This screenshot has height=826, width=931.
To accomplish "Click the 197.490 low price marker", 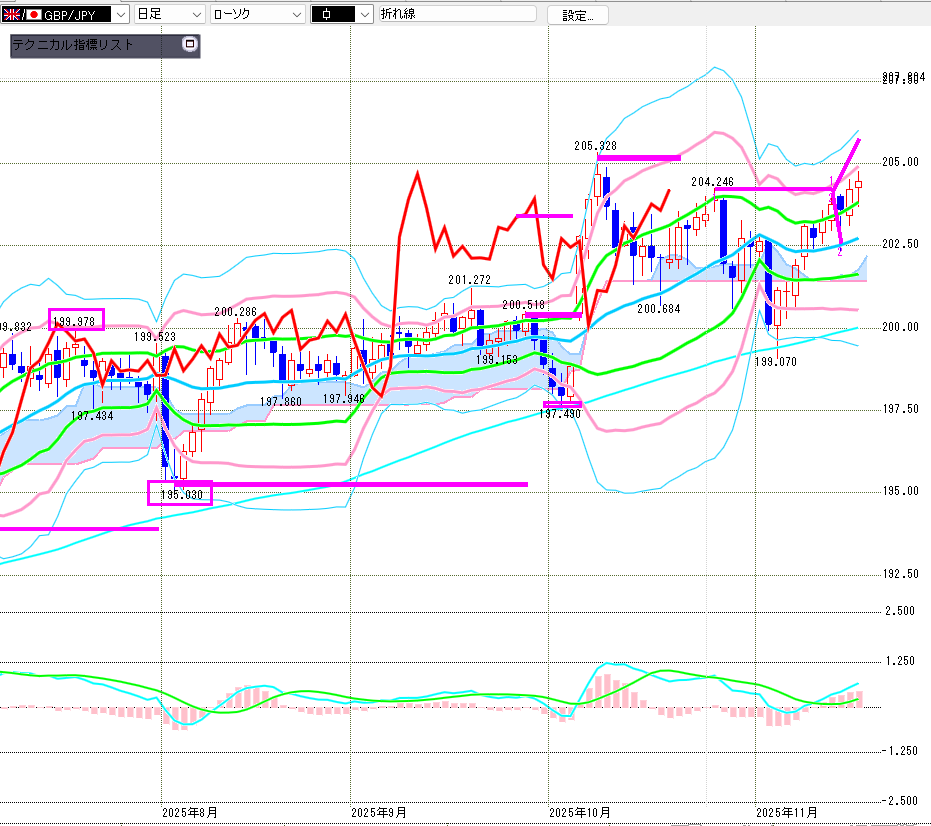I will tap(560, 414).
